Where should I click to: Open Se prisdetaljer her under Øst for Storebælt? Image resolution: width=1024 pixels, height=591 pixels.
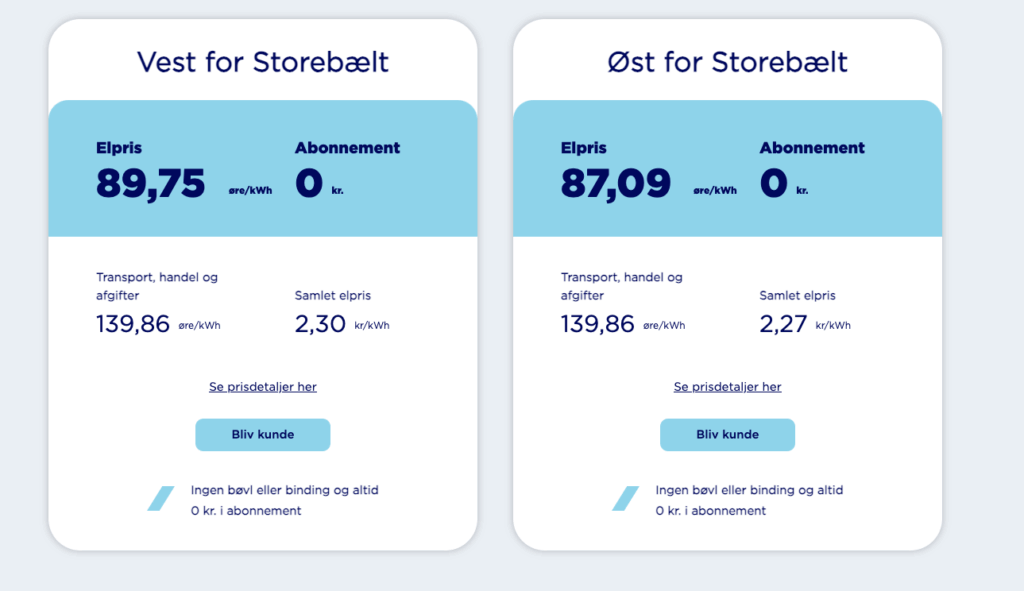pyautogui.click(x=728, y=387)
